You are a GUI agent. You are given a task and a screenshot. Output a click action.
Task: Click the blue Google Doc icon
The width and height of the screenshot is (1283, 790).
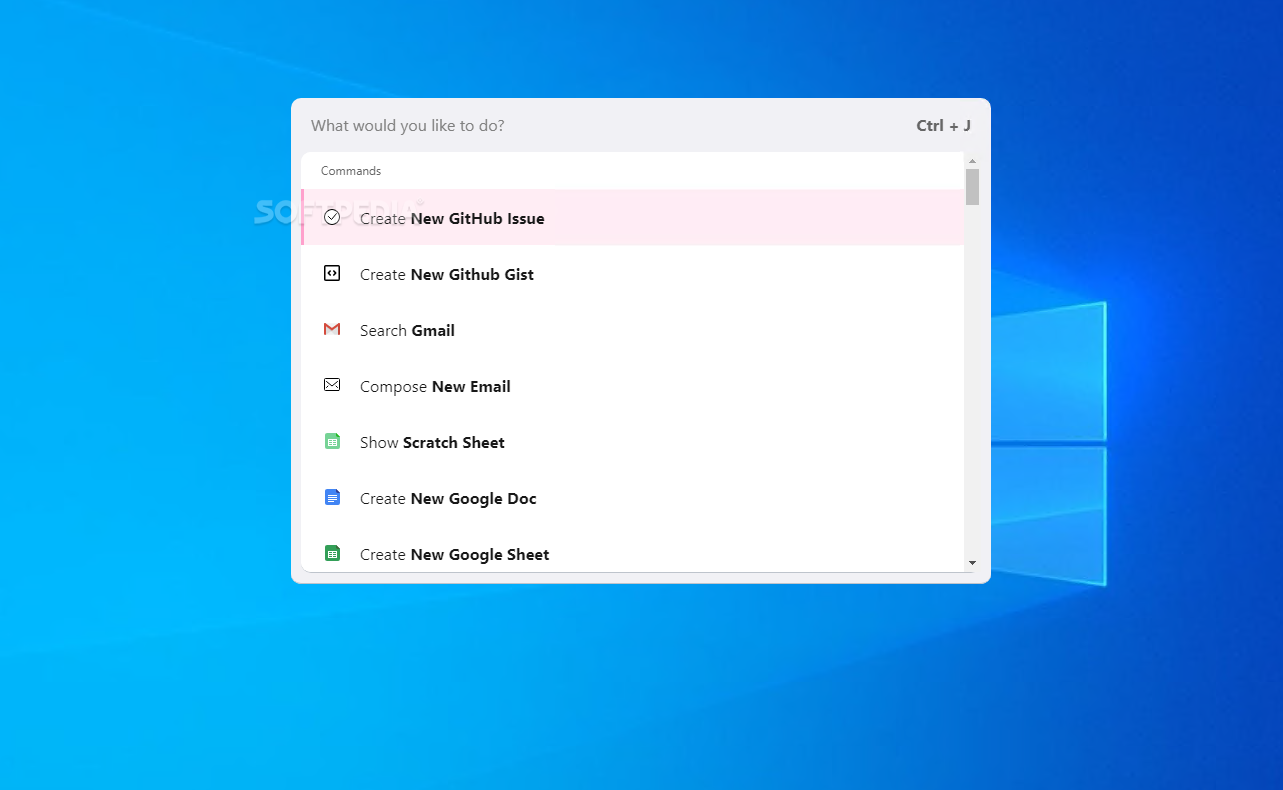click(332, 497)
